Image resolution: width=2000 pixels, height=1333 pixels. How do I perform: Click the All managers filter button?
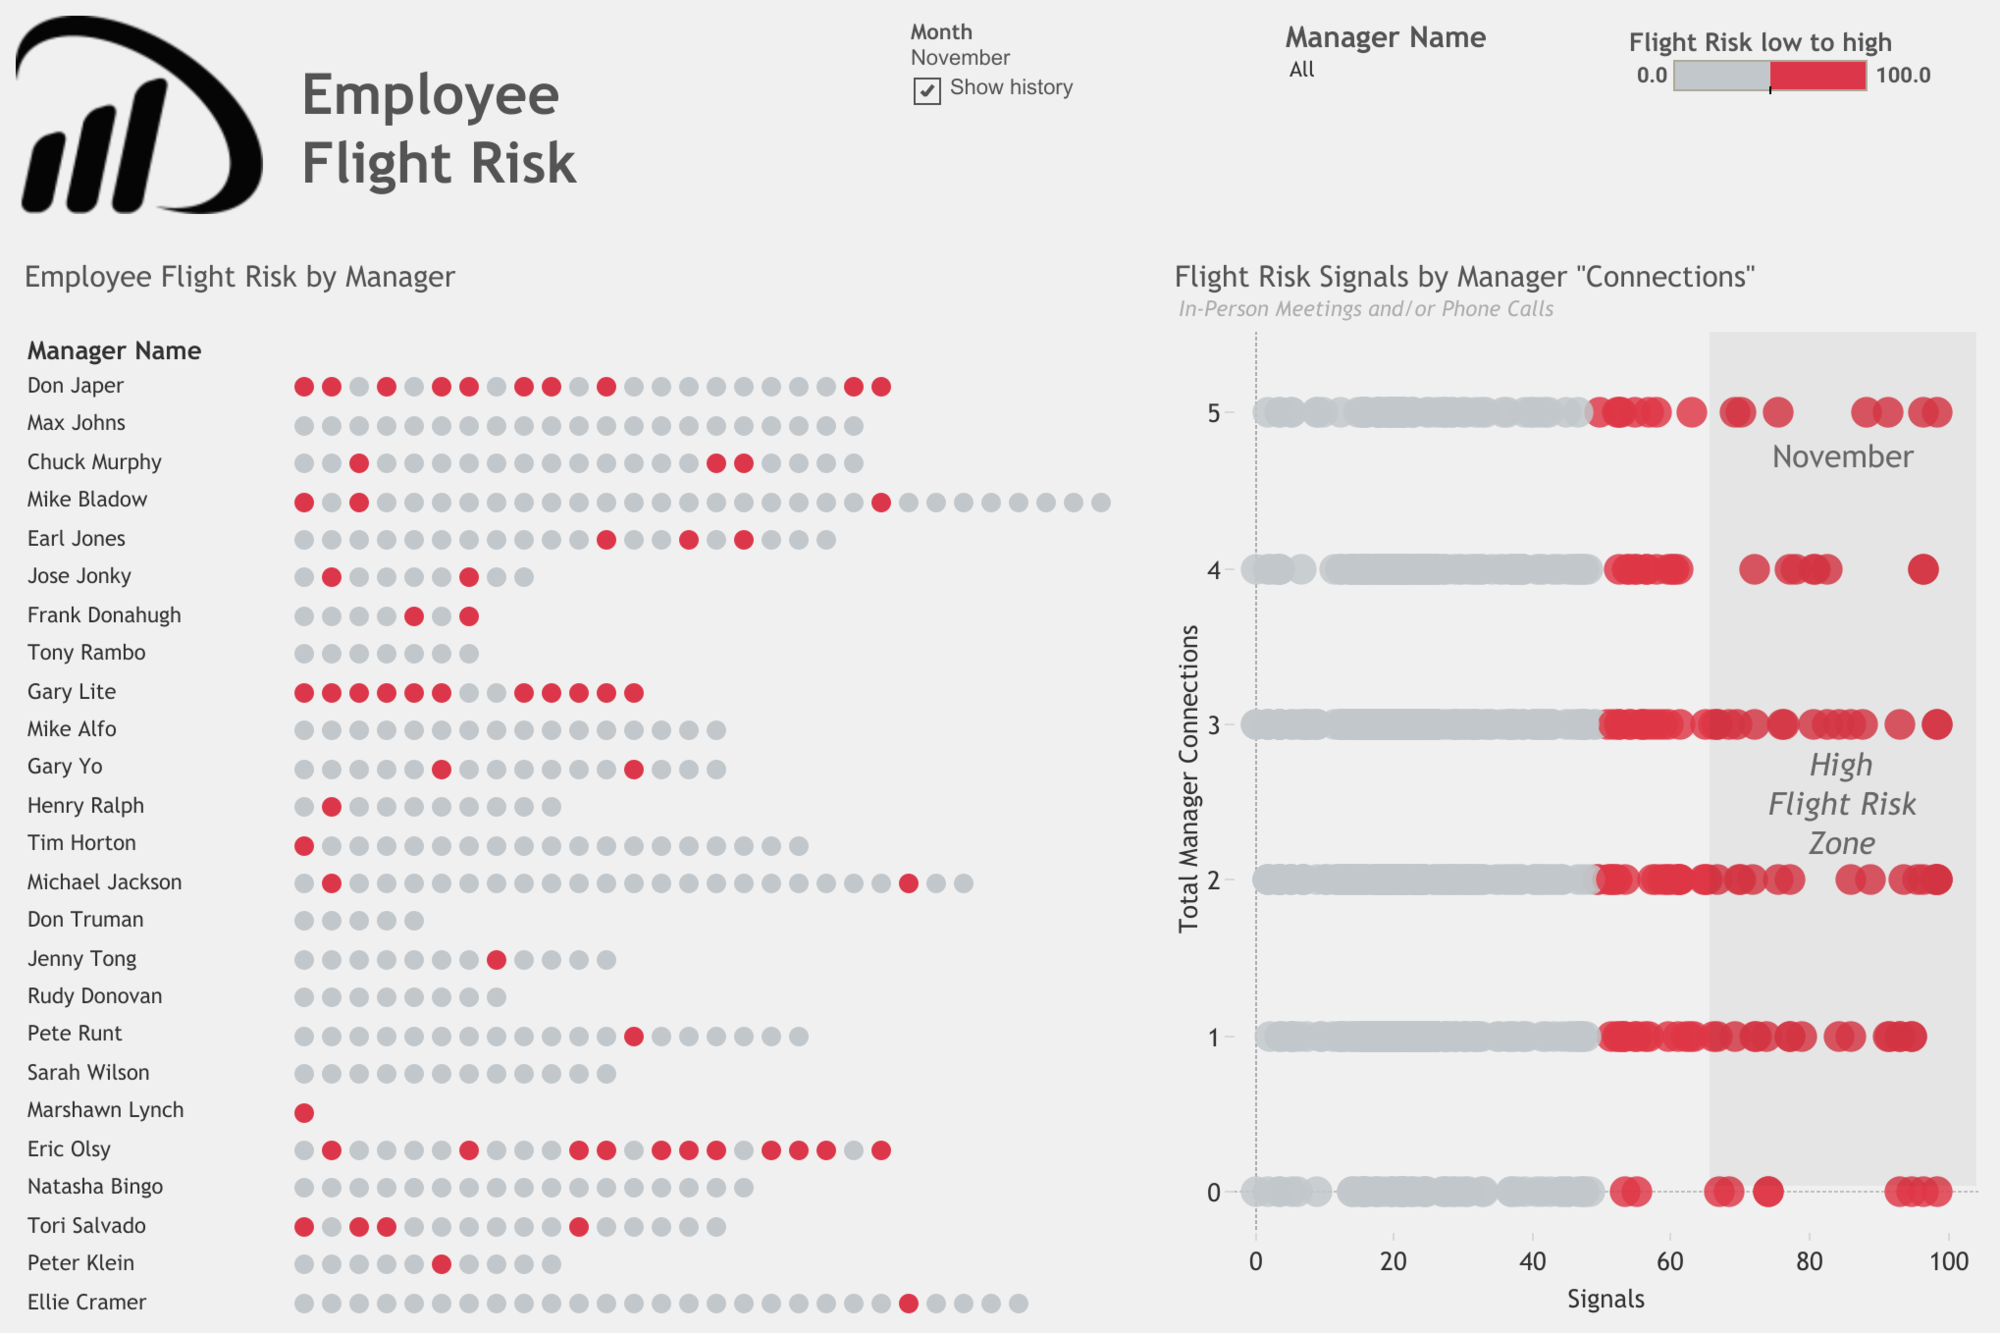pyautogui.click(x=1292, y=73)
